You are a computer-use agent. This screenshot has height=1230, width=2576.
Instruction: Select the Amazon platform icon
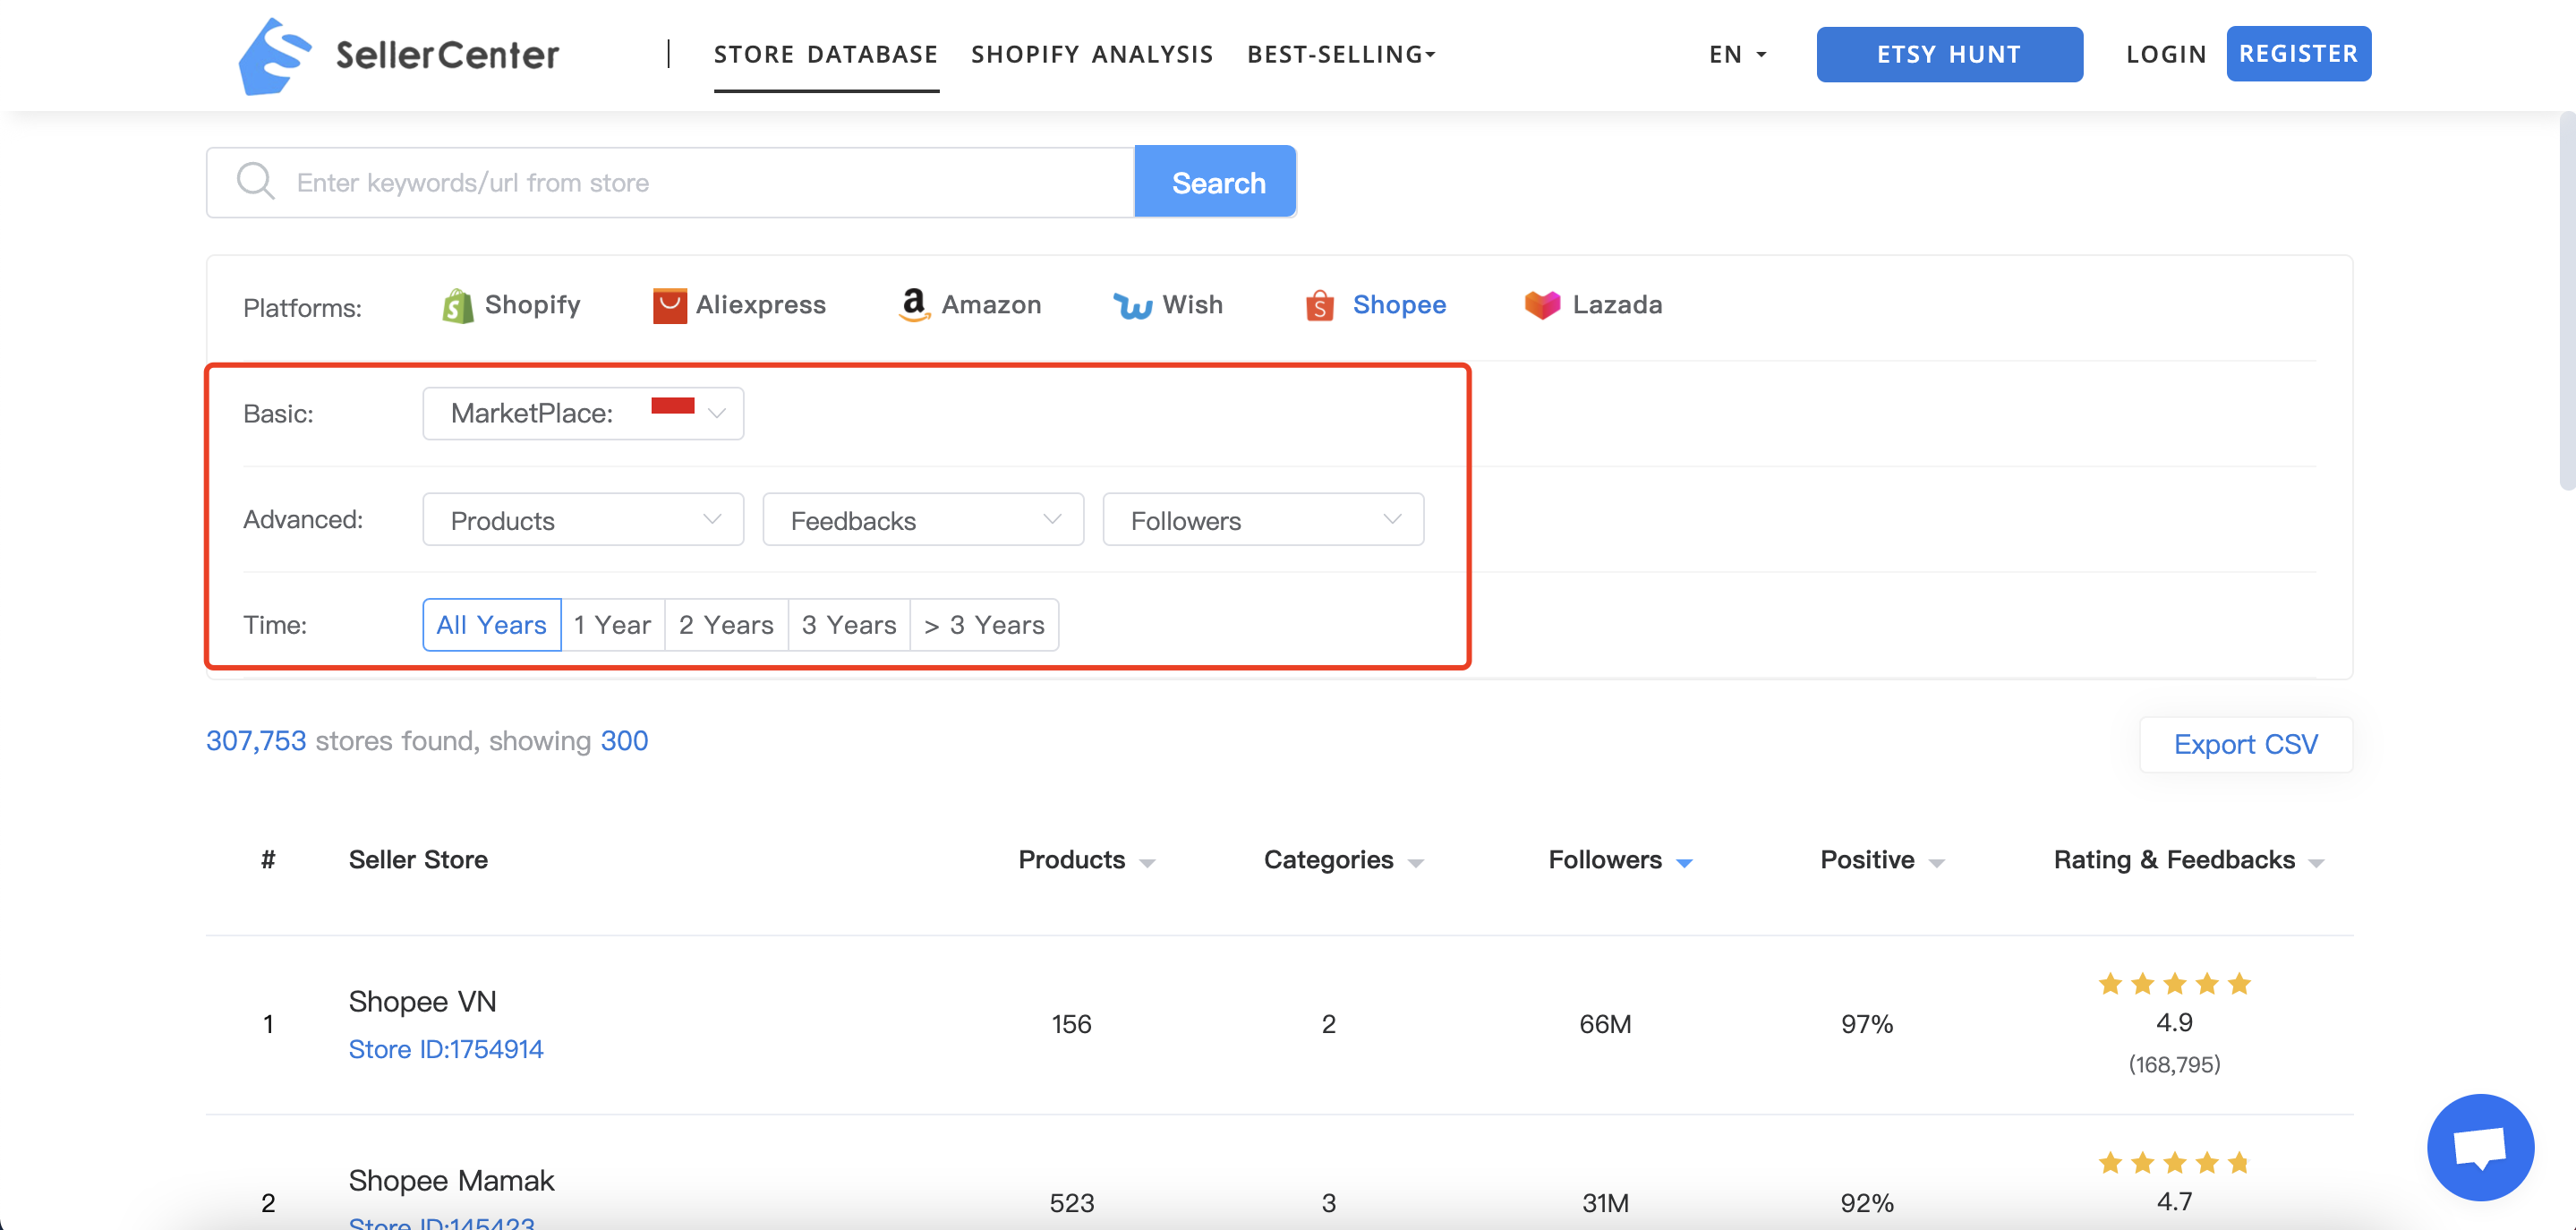(913, 305)
